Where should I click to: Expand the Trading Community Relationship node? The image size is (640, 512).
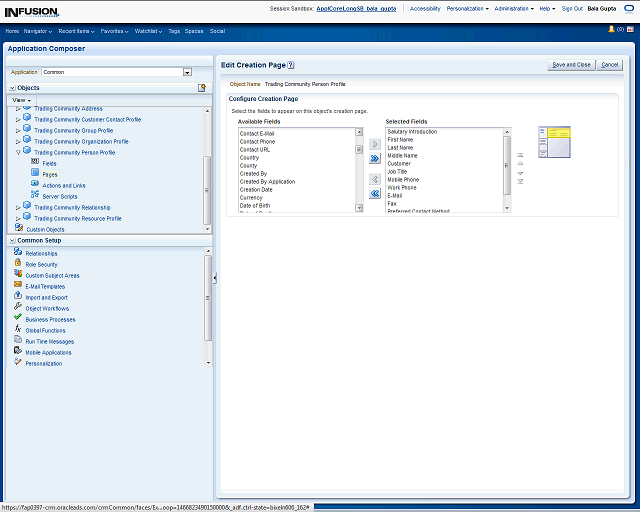[x=19, y=207]
